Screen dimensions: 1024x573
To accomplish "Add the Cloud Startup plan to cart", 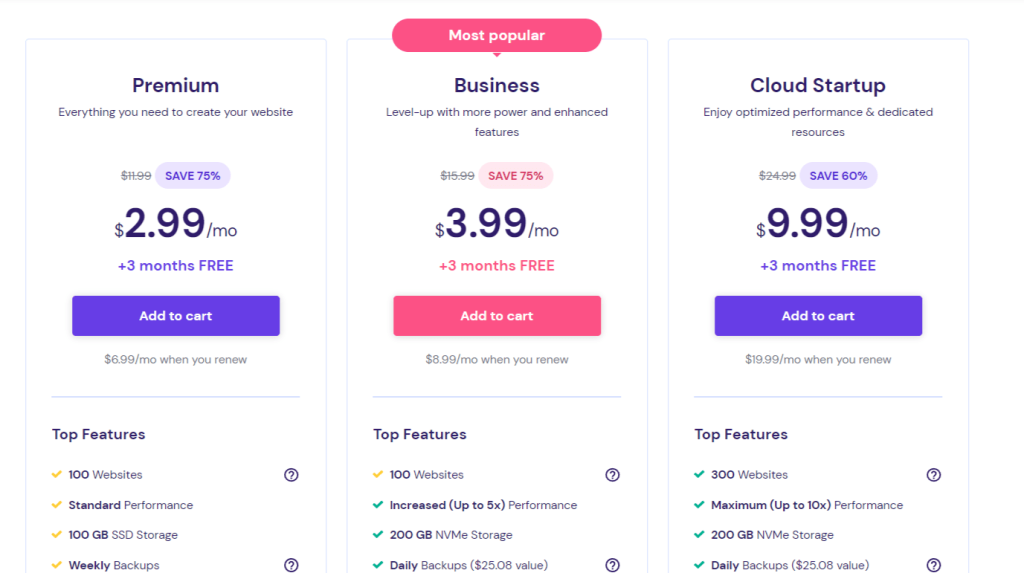I will (818, 316).
